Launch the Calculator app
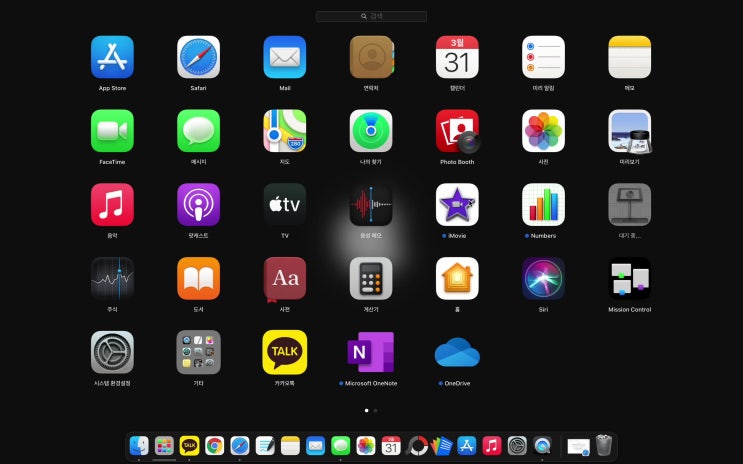The width and height of the screenshot is (743, 464). tap(371, 279)
